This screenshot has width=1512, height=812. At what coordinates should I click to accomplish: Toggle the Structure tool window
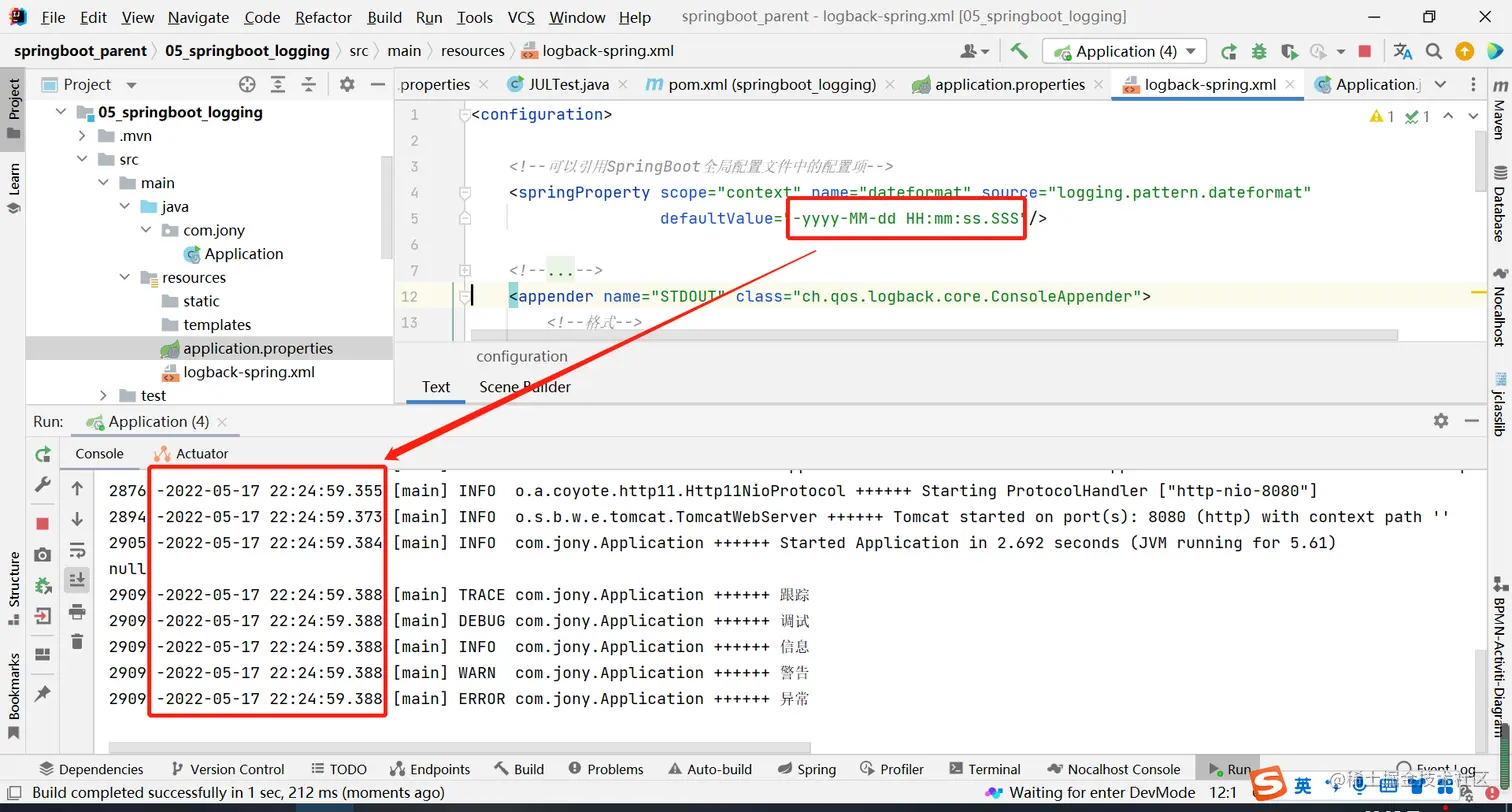(x=13, y=588)
